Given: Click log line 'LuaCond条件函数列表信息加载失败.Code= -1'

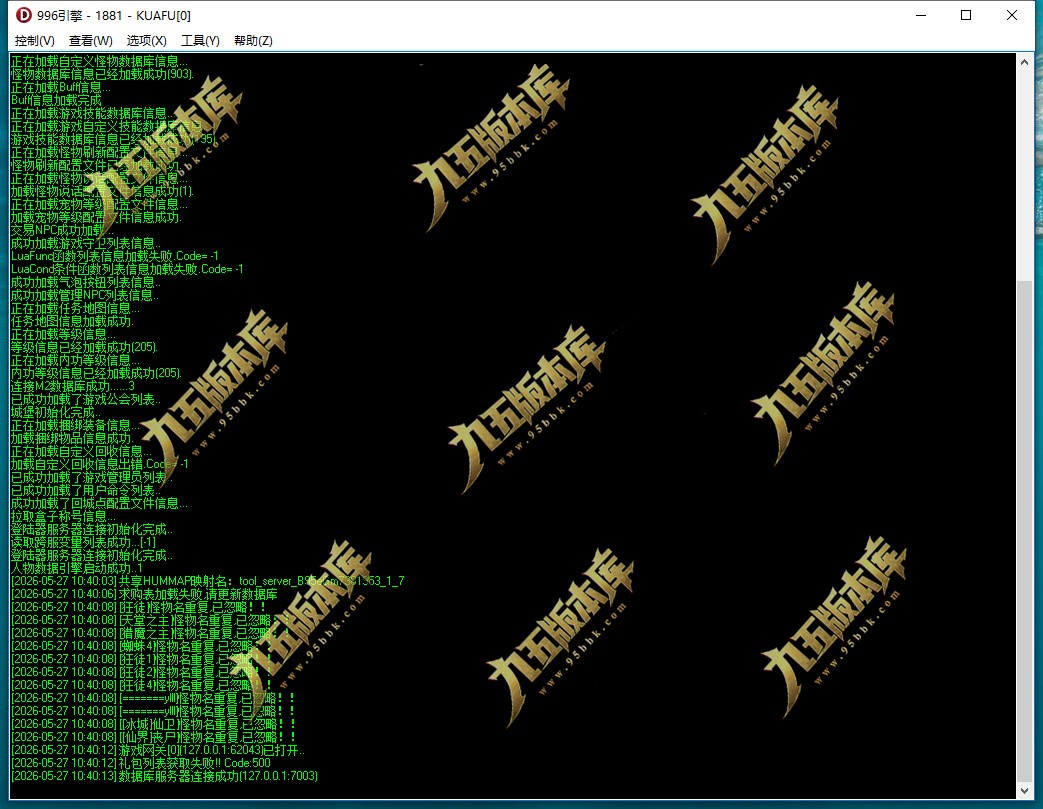Looking at the screenshot, I should pos(127,269).
